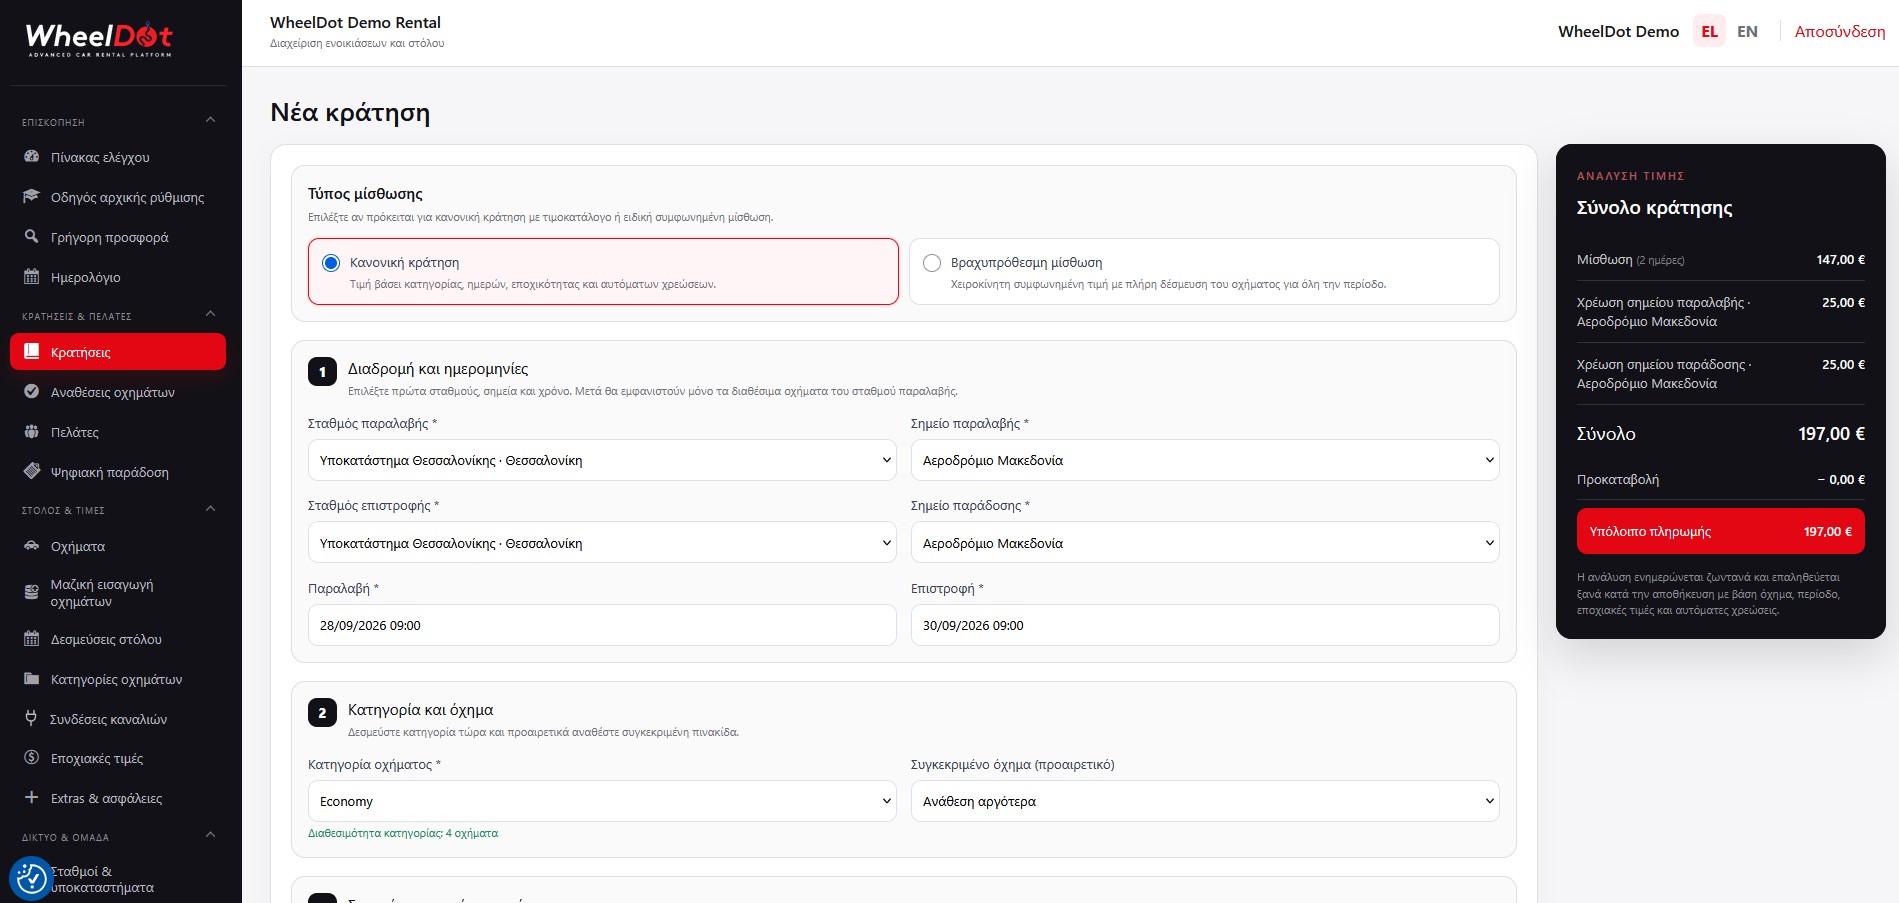1899x903 pixels.
Task: Click the Ημερολόγιο calendar icon
Action: [x=31, y=277]
